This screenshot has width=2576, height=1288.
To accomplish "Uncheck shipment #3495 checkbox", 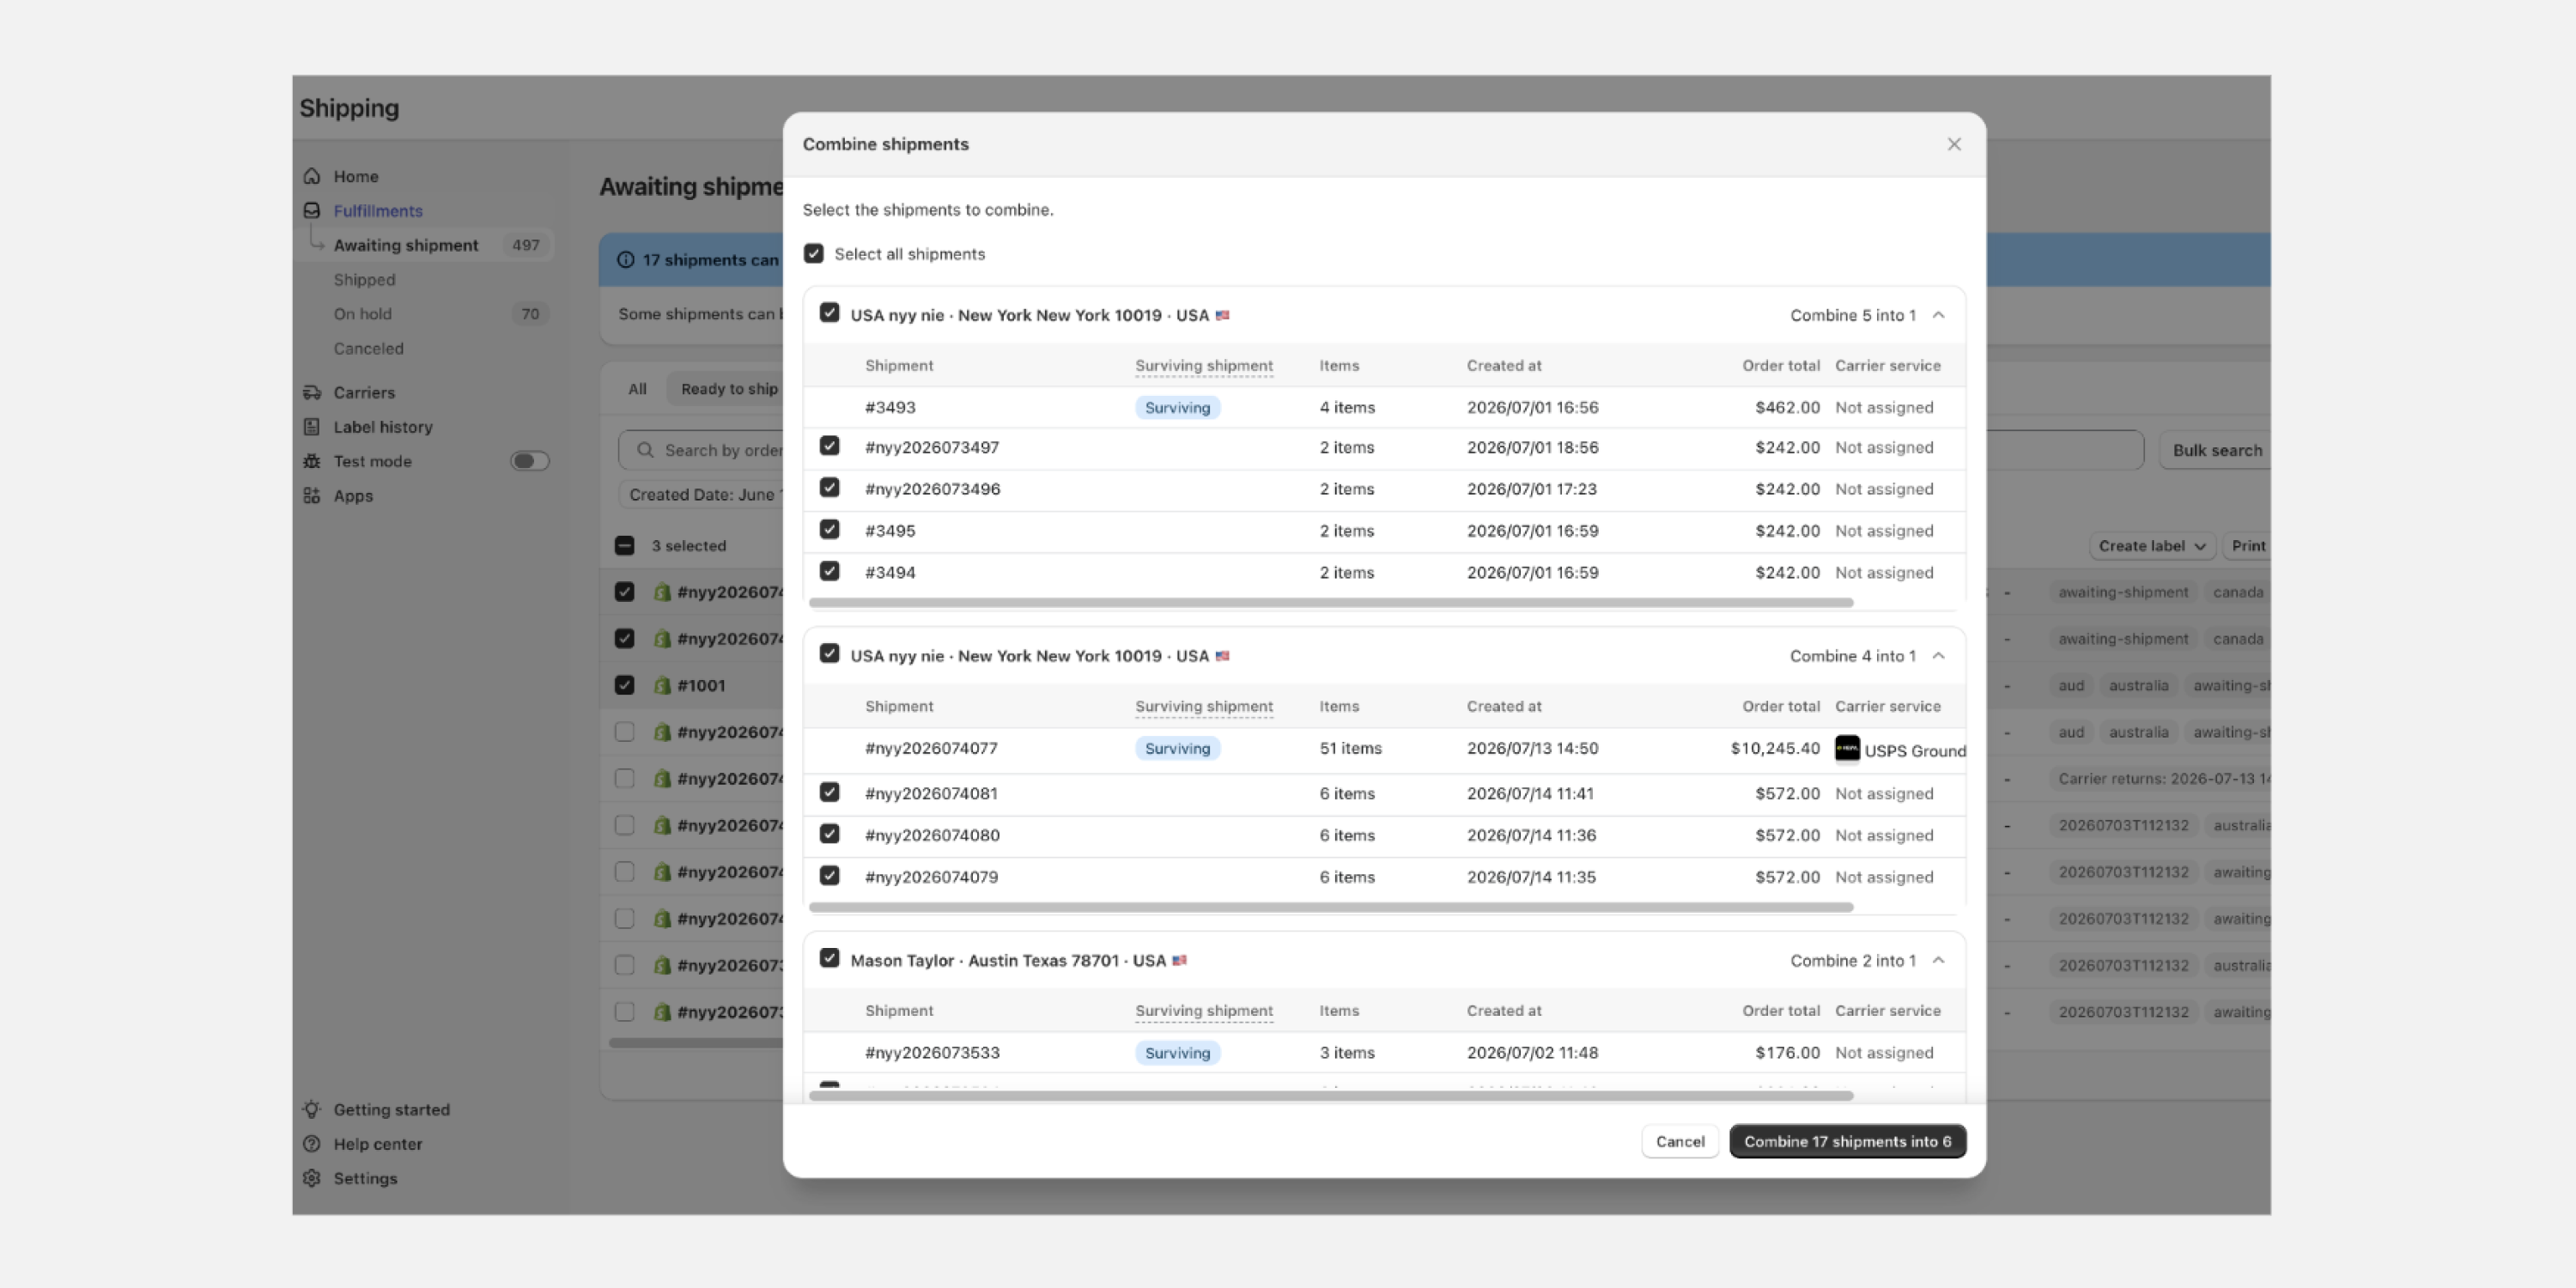I will pyautogui.click(x=829, y=529).
